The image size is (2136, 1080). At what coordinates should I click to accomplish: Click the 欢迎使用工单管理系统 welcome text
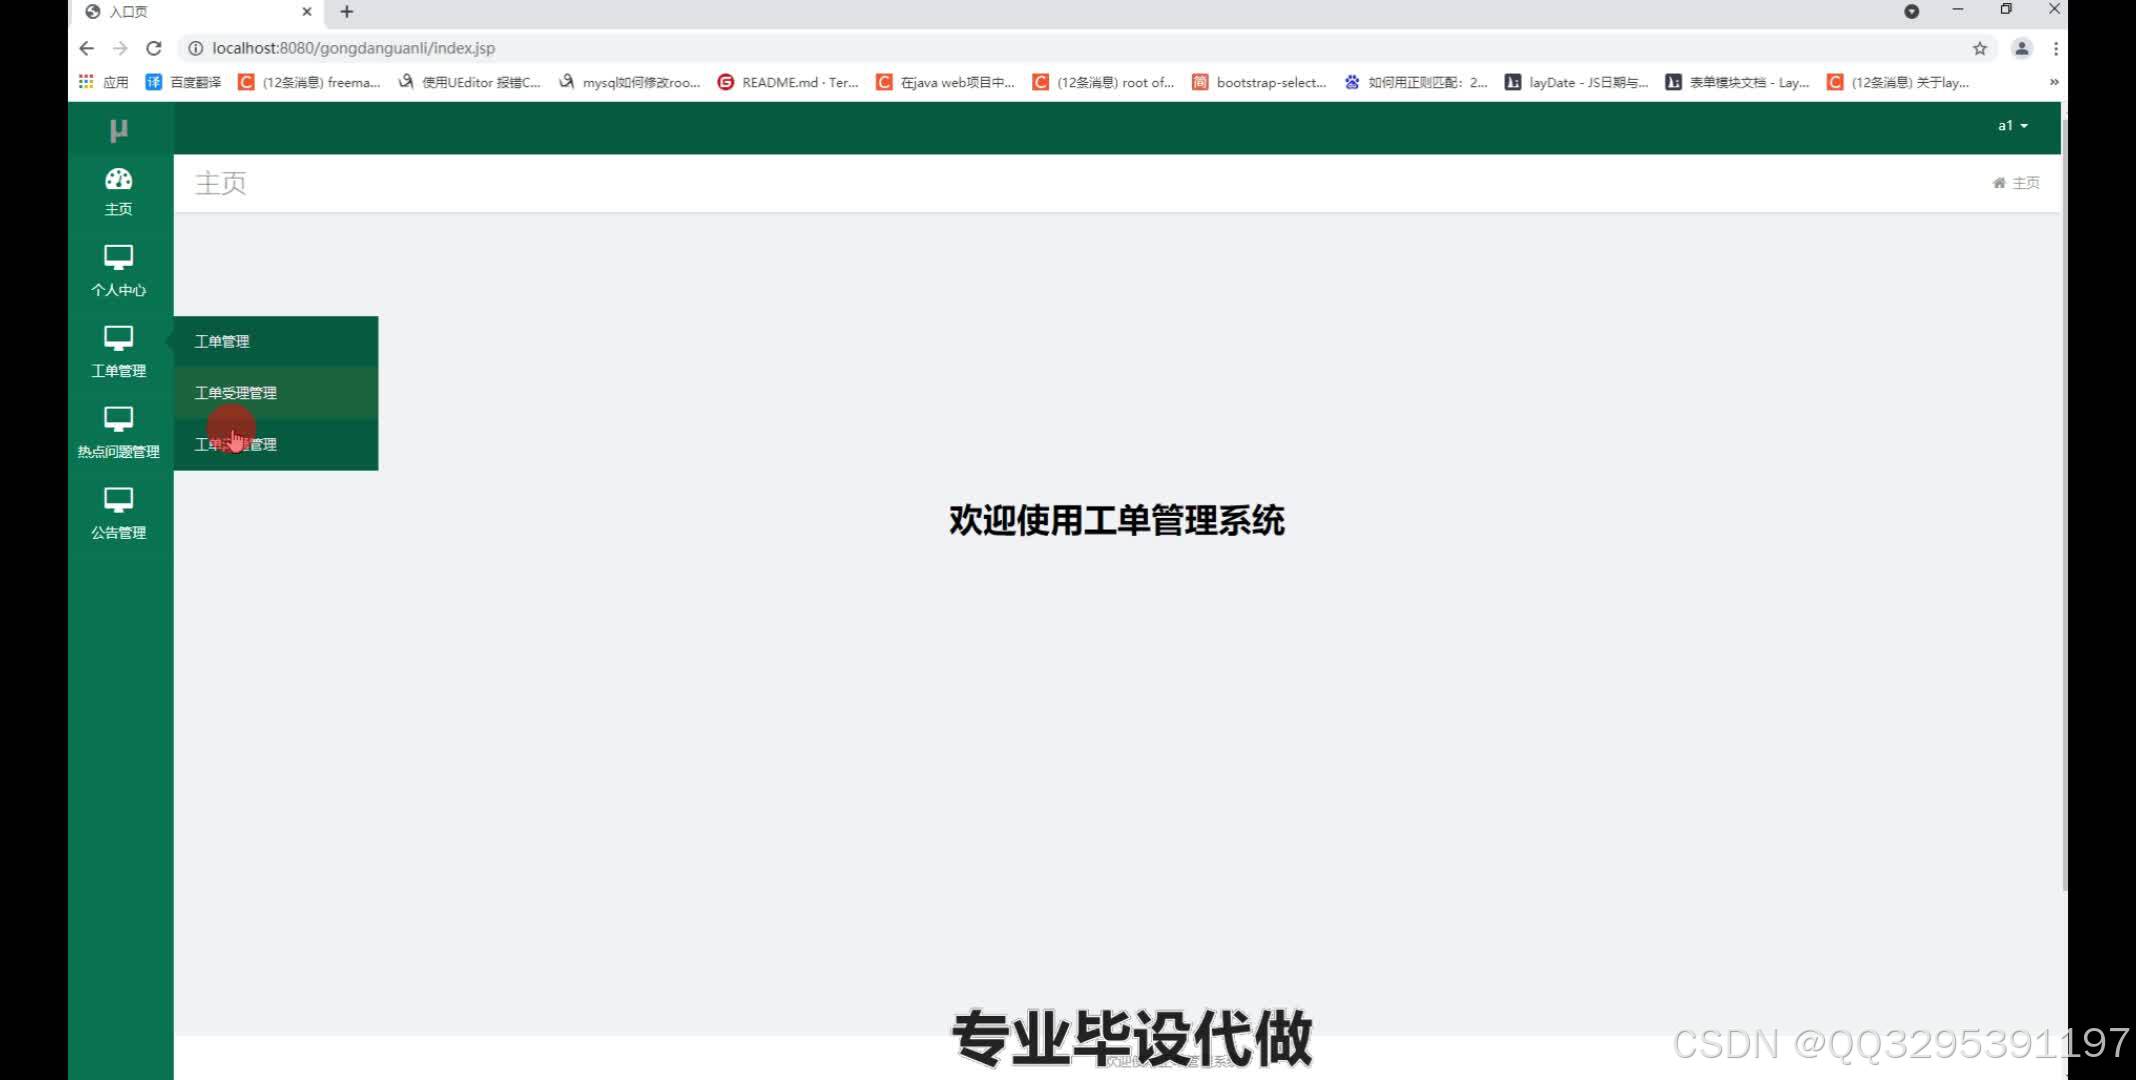(x=1116, y=520)
